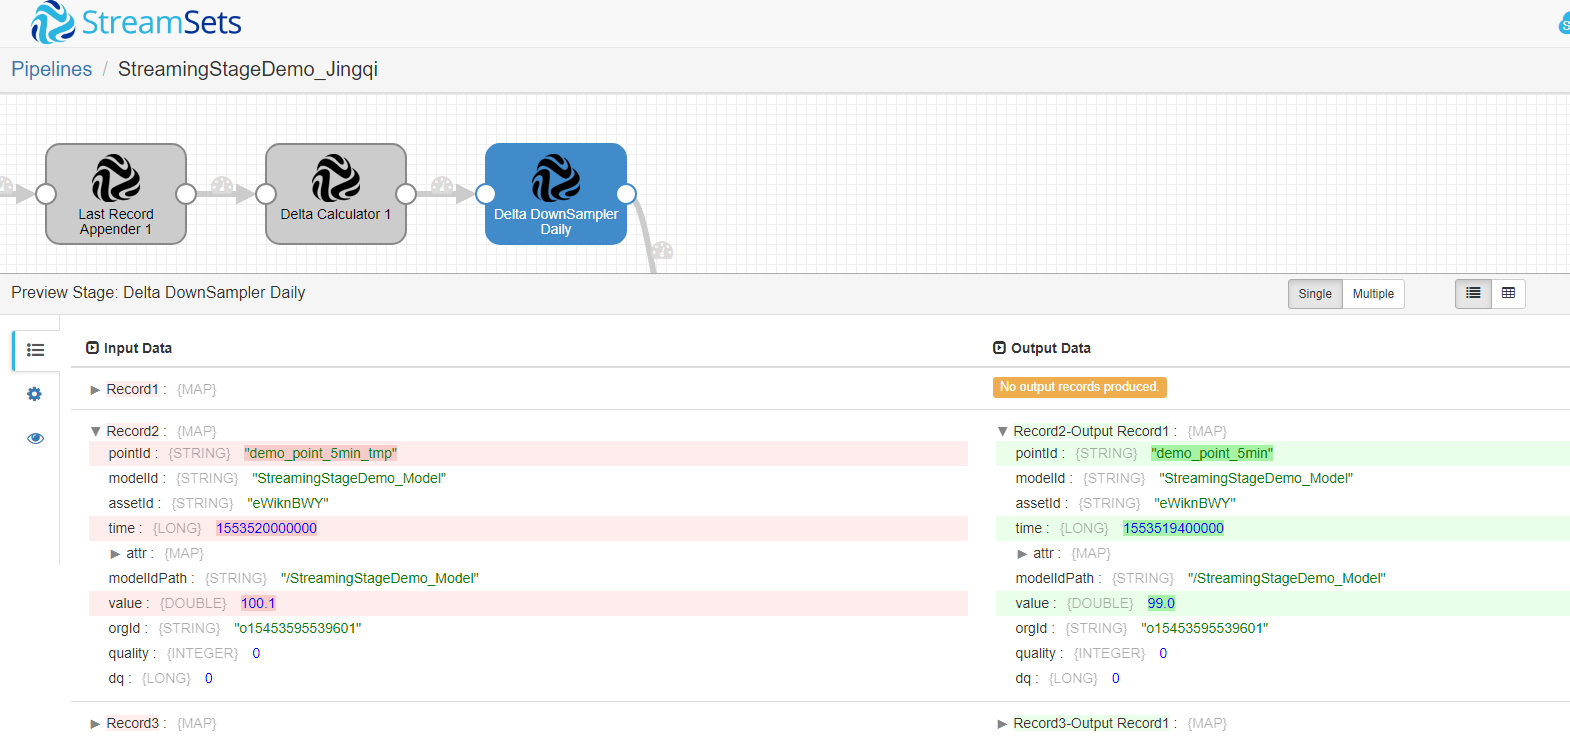Switch to list view of records
Screen dimensions: 1570x741
pos(1473,293)
